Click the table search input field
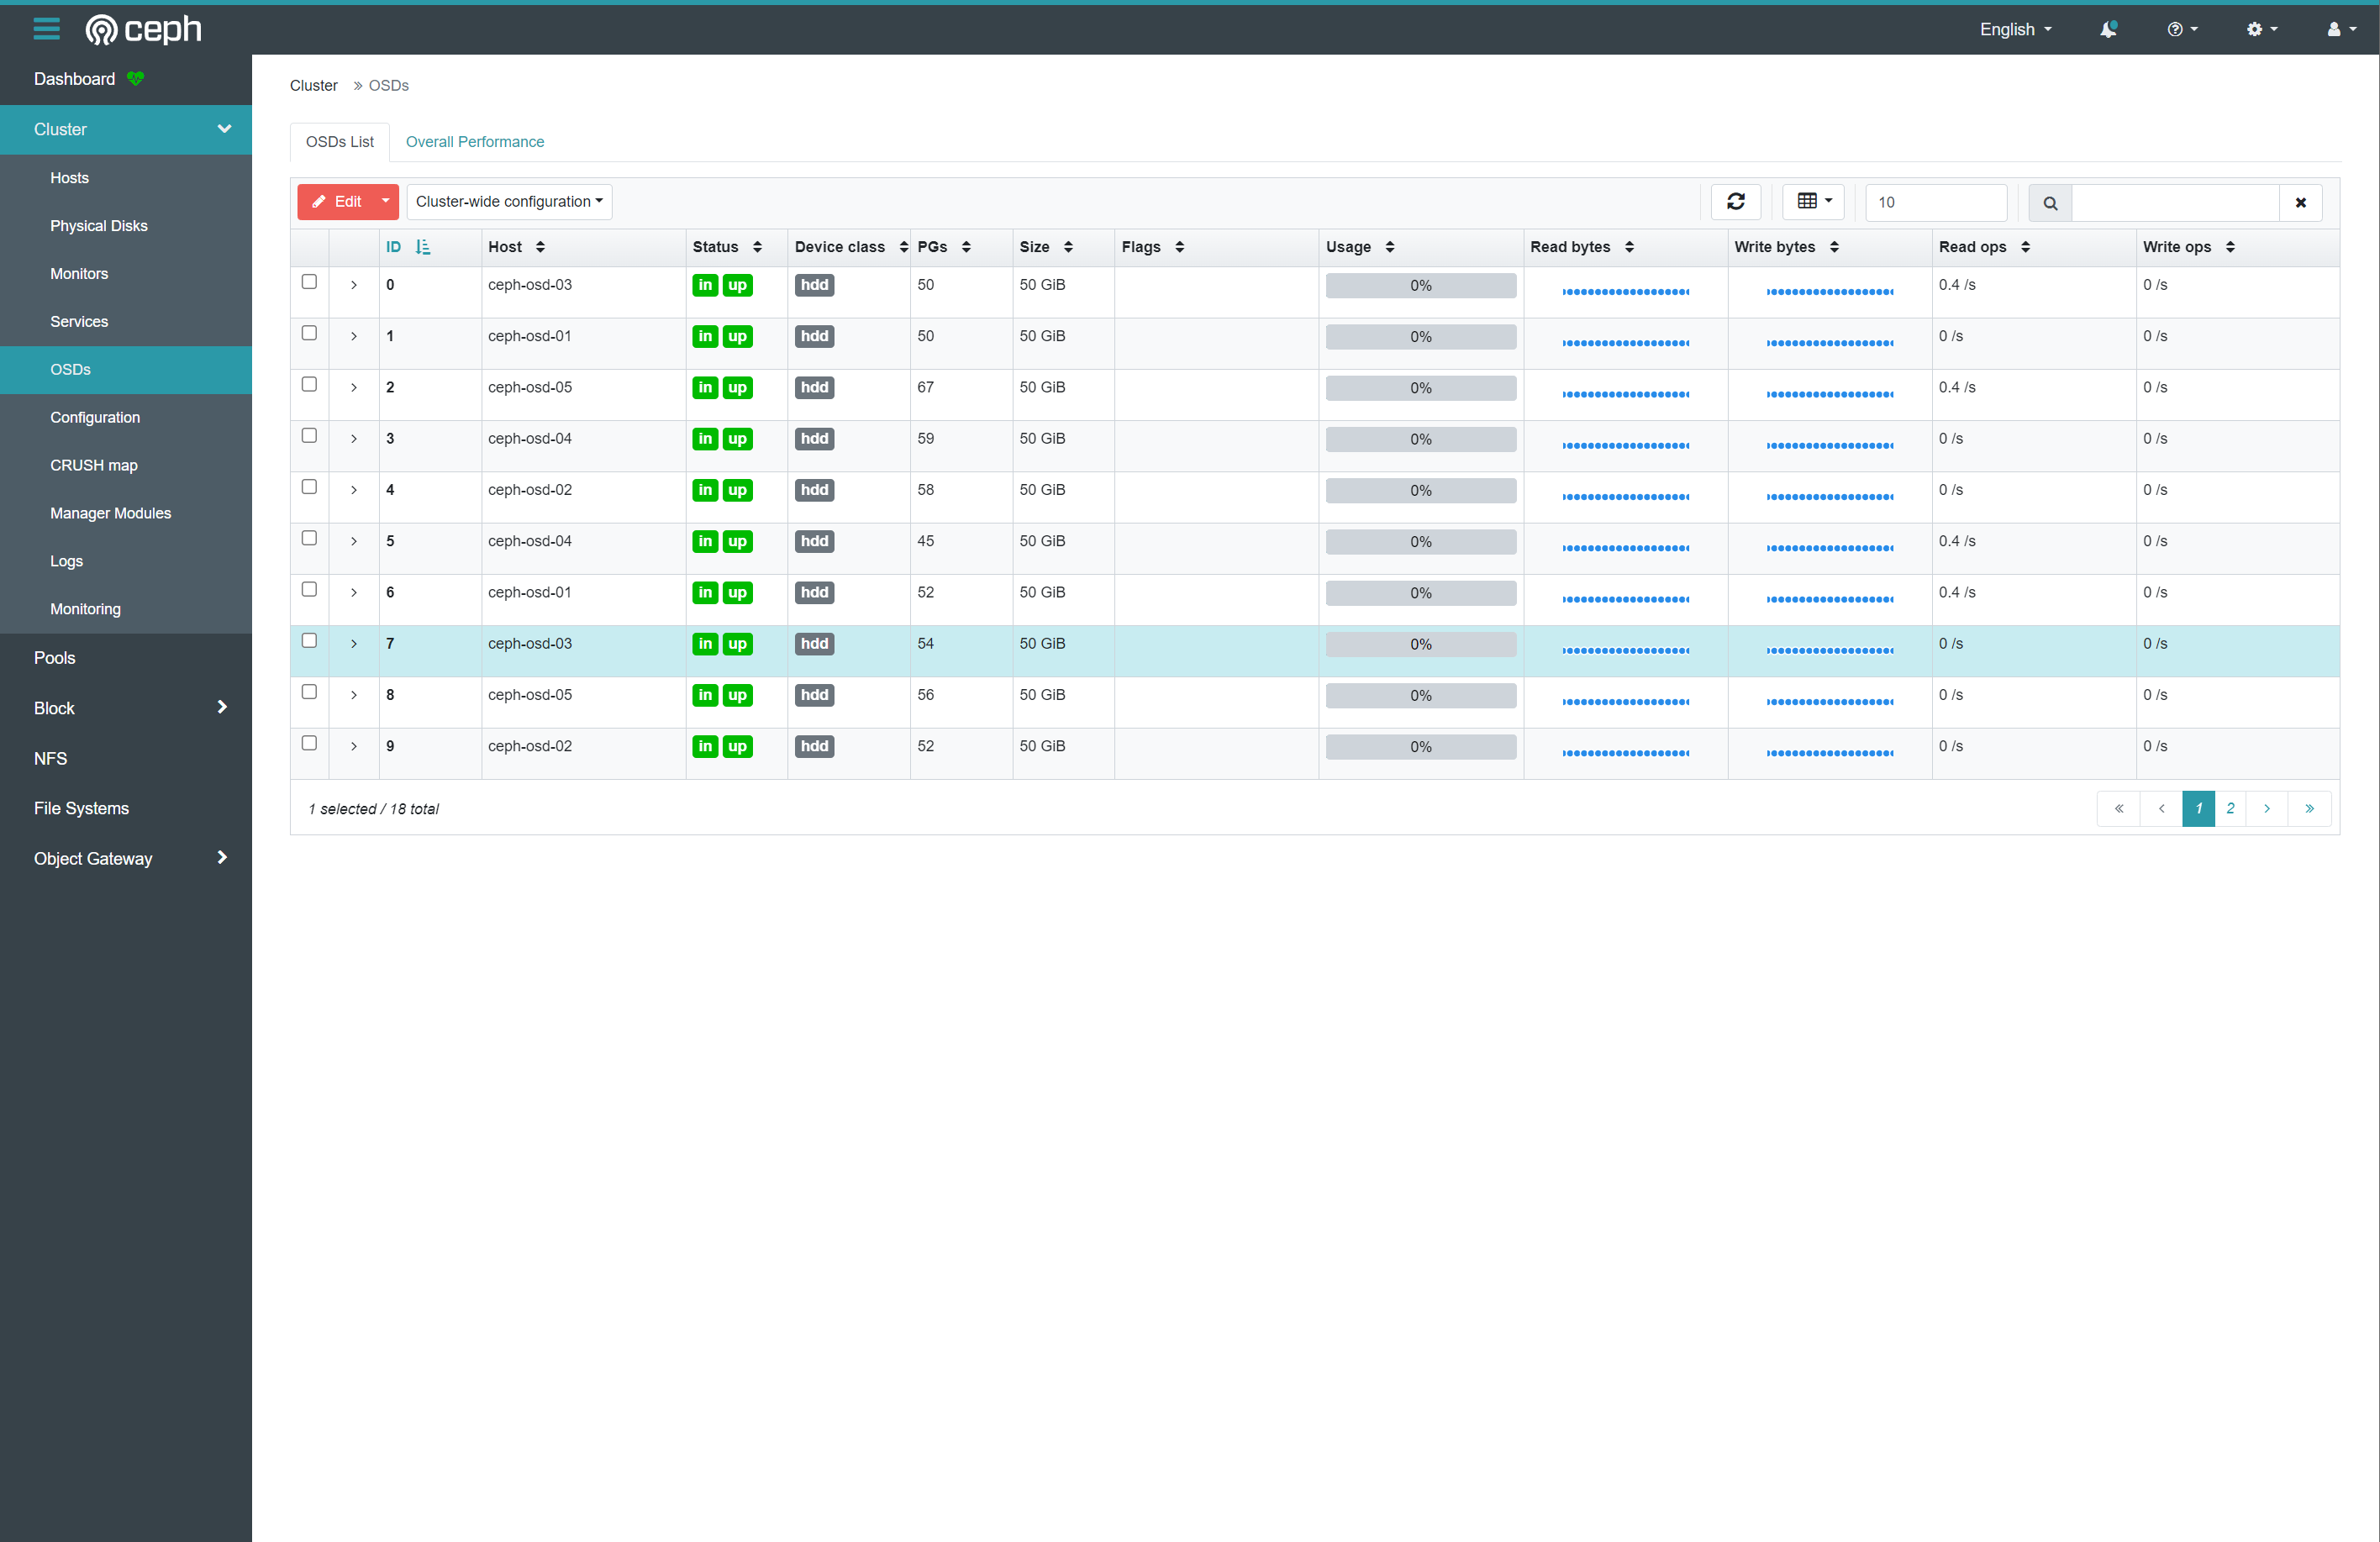The image size is (2380, 1542). pyautogui.click(x=2174, y=203)
